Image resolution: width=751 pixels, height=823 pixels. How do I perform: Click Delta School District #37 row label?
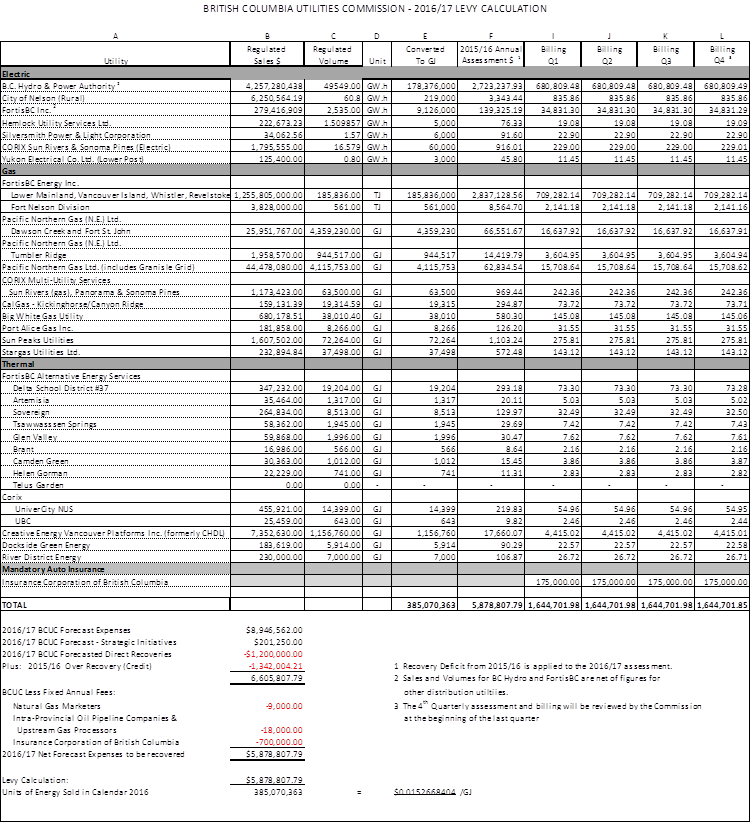pos(60,388)
